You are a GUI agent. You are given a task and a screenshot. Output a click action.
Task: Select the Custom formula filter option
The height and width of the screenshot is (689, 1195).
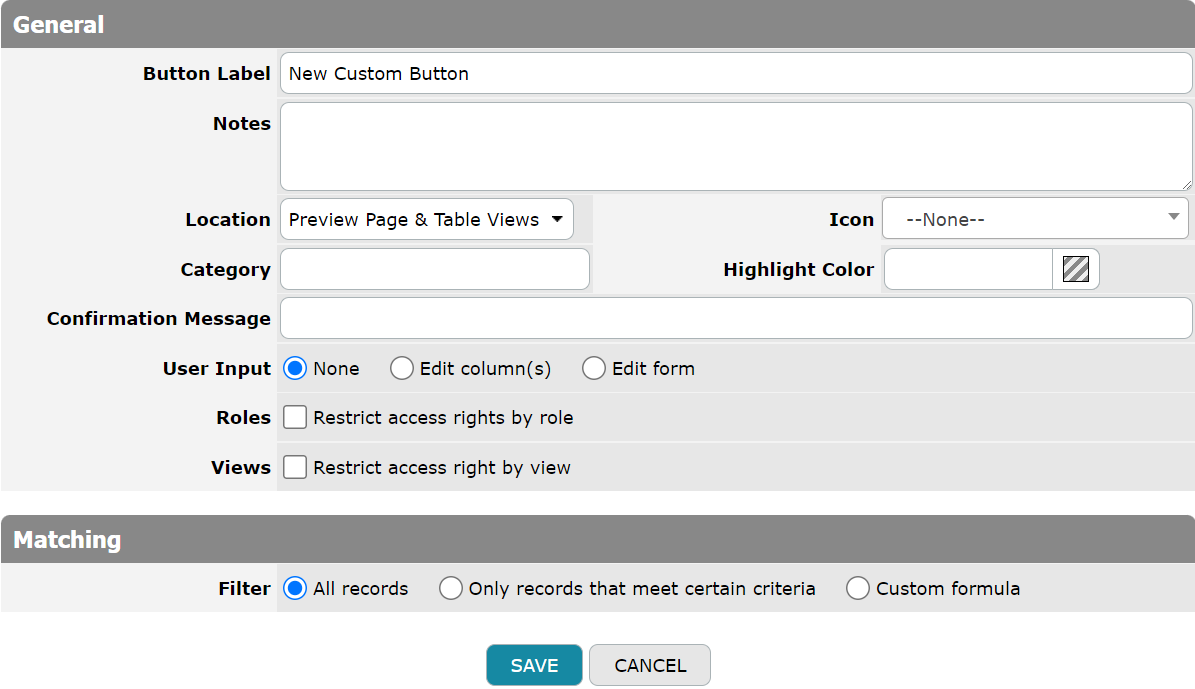(x=858, y=589)
